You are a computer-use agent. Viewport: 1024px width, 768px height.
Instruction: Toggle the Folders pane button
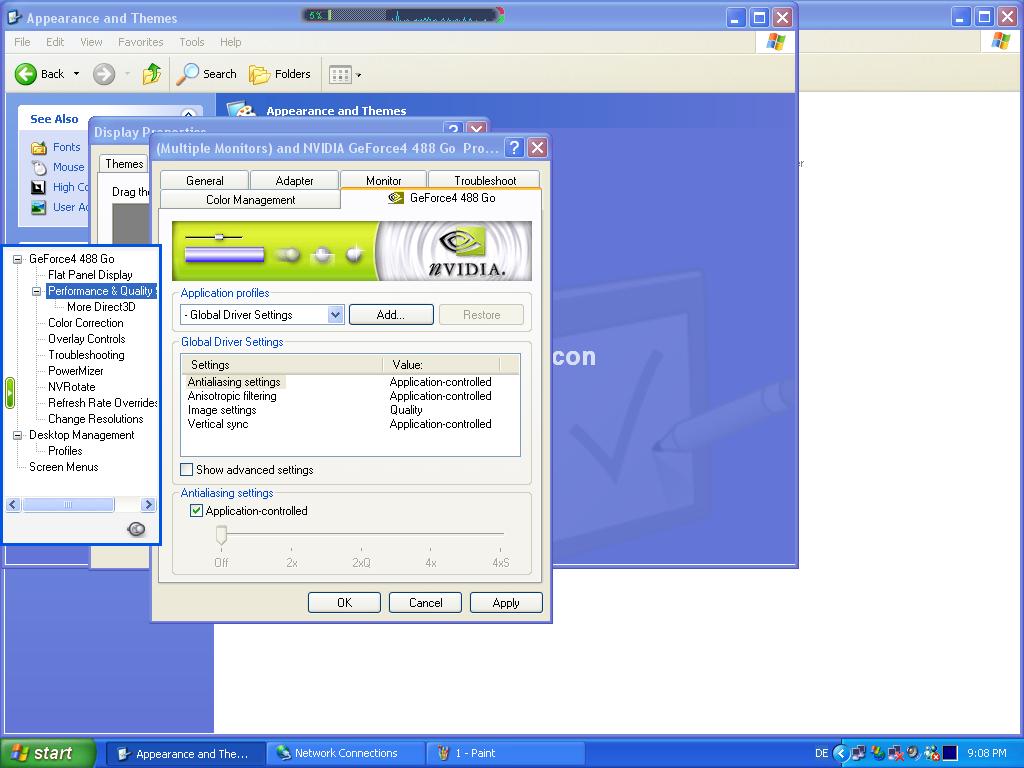tap(280, 74)
